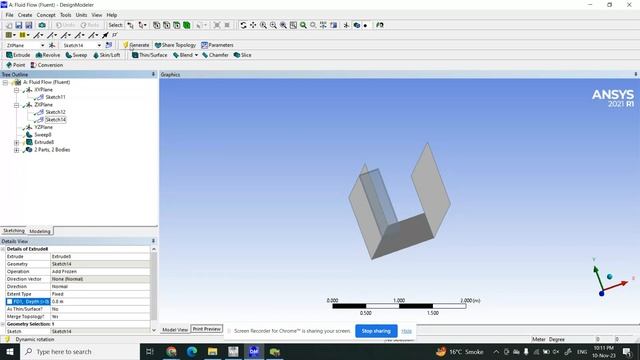
Task: Toggle the display plane icon
Action: (346, 25)
